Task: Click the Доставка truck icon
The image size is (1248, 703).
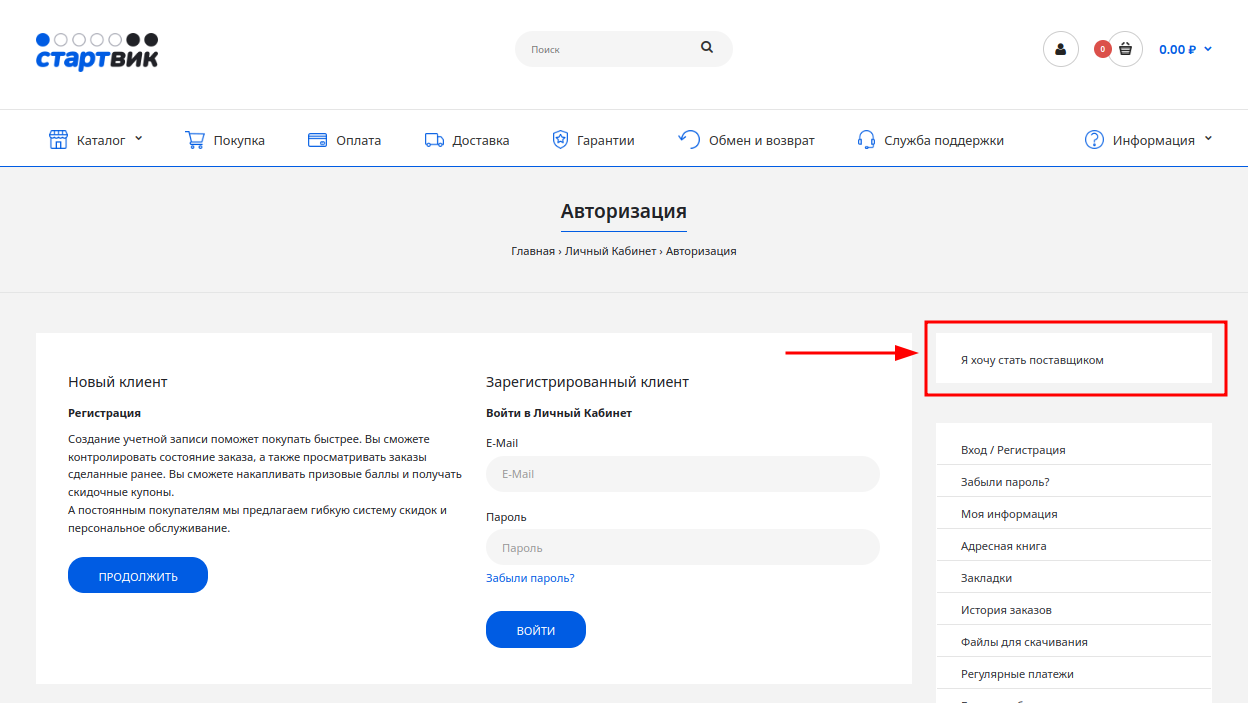Action: (x=434, y=140)
